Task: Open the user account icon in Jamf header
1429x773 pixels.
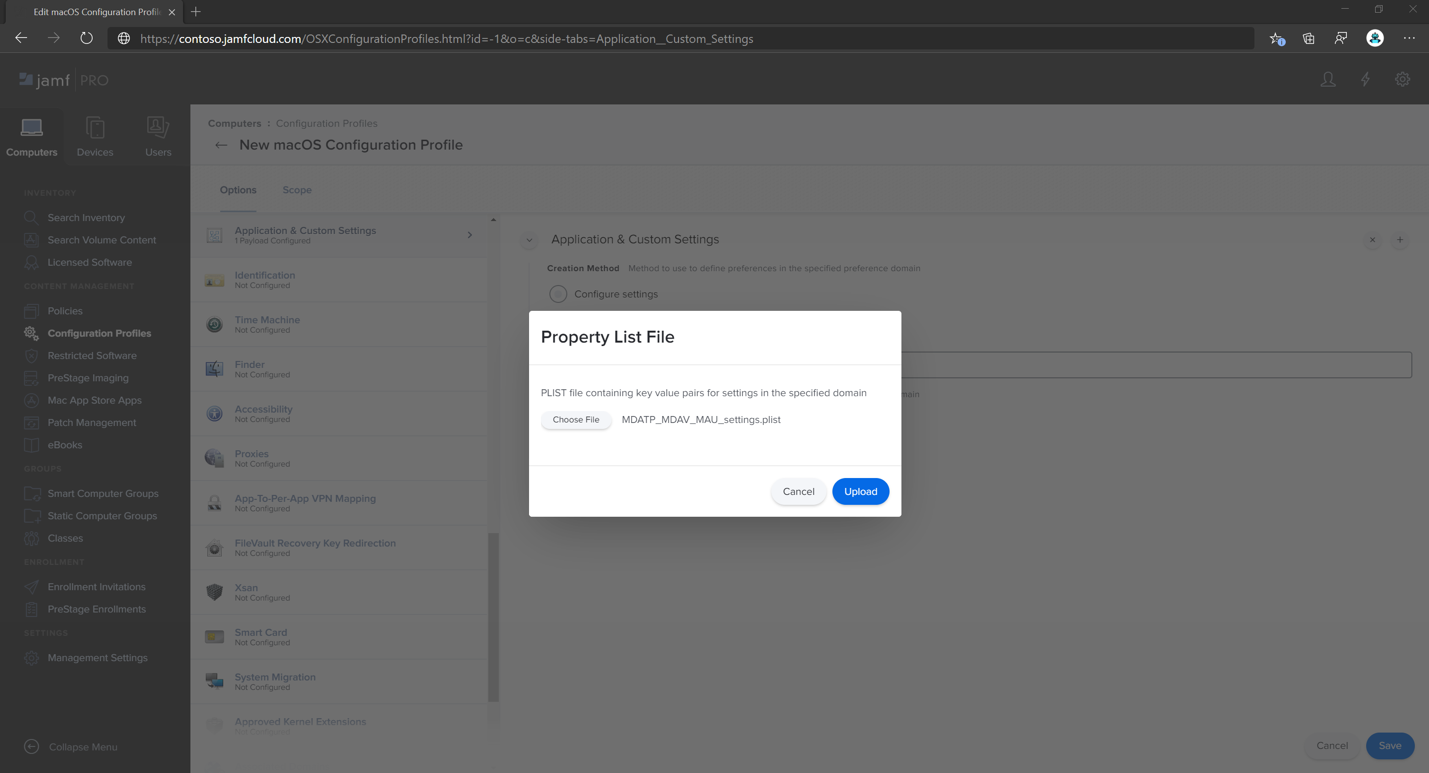Action: pos(1328,80)
